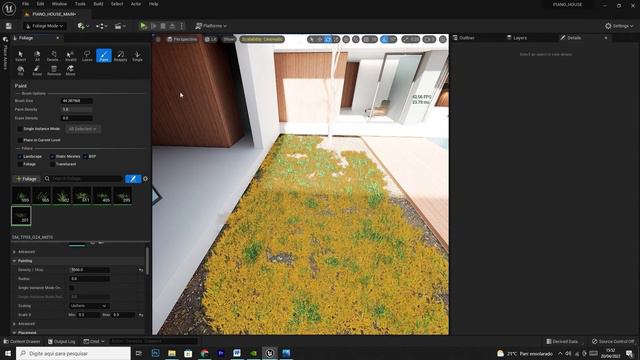Toggle the blue foliage paint filter button
Viewport: 640px width, 360px height.
coord(133,179)
